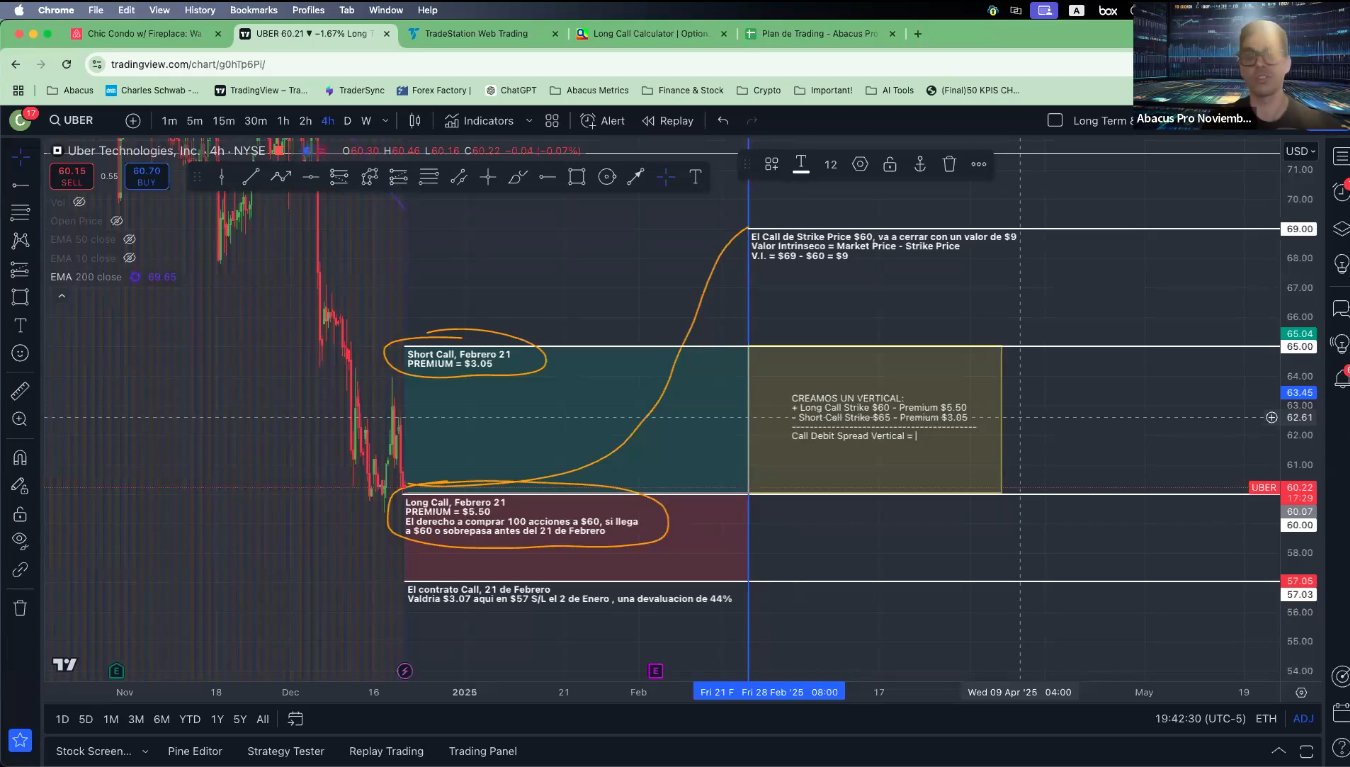This screenshot has height=767, width=1350.
Task: Click the Alert button
Action: (602, 121)
